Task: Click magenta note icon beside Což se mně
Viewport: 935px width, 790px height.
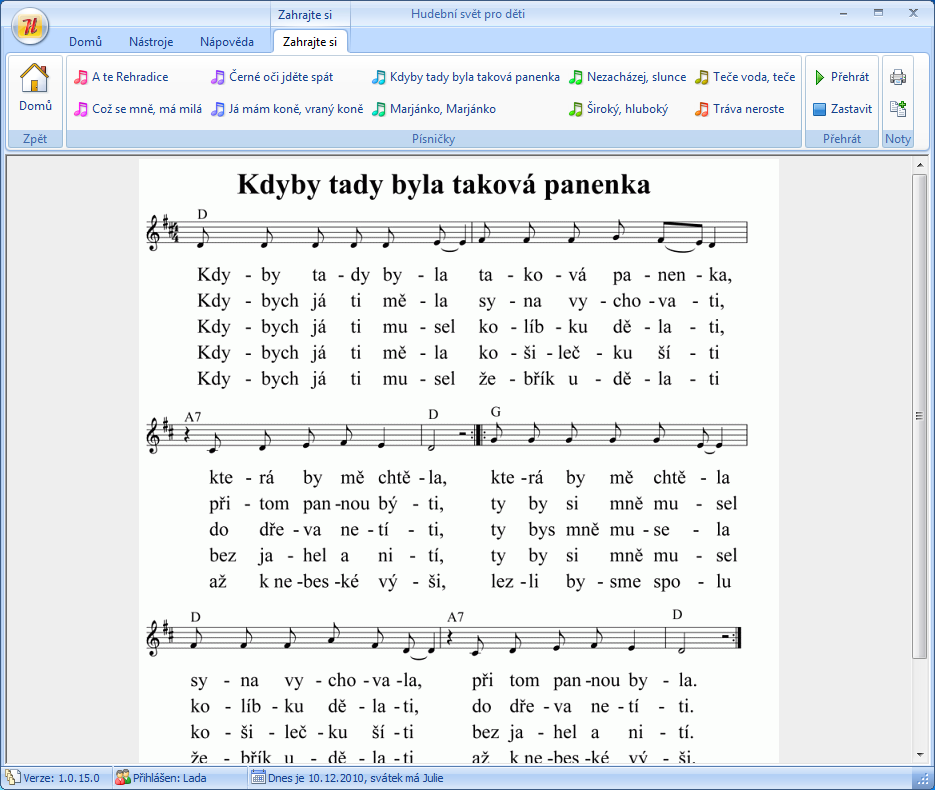Action: click(81, 110)
